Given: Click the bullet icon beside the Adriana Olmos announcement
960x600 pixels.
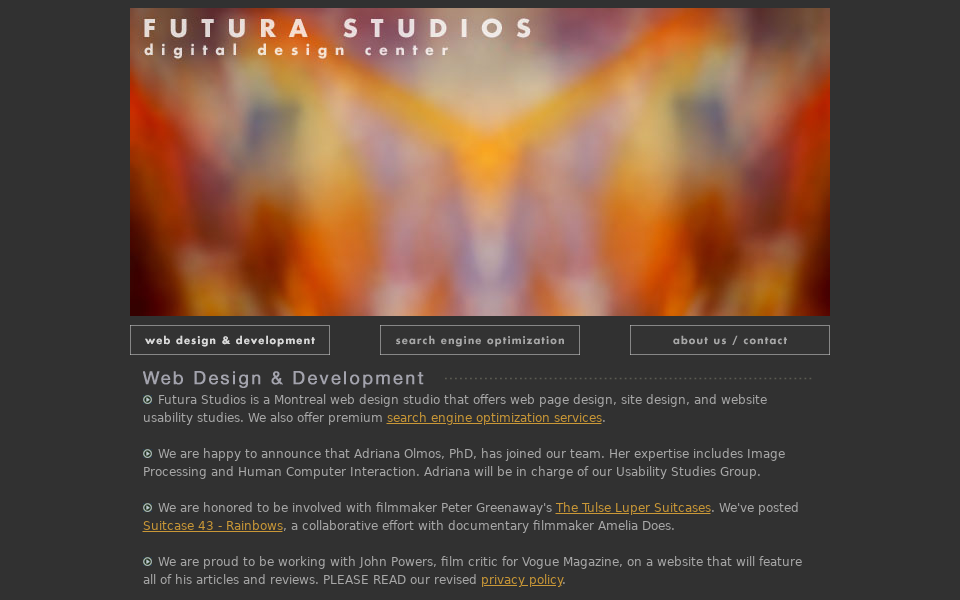Looking at the screenshot, I should coord(147,453).
